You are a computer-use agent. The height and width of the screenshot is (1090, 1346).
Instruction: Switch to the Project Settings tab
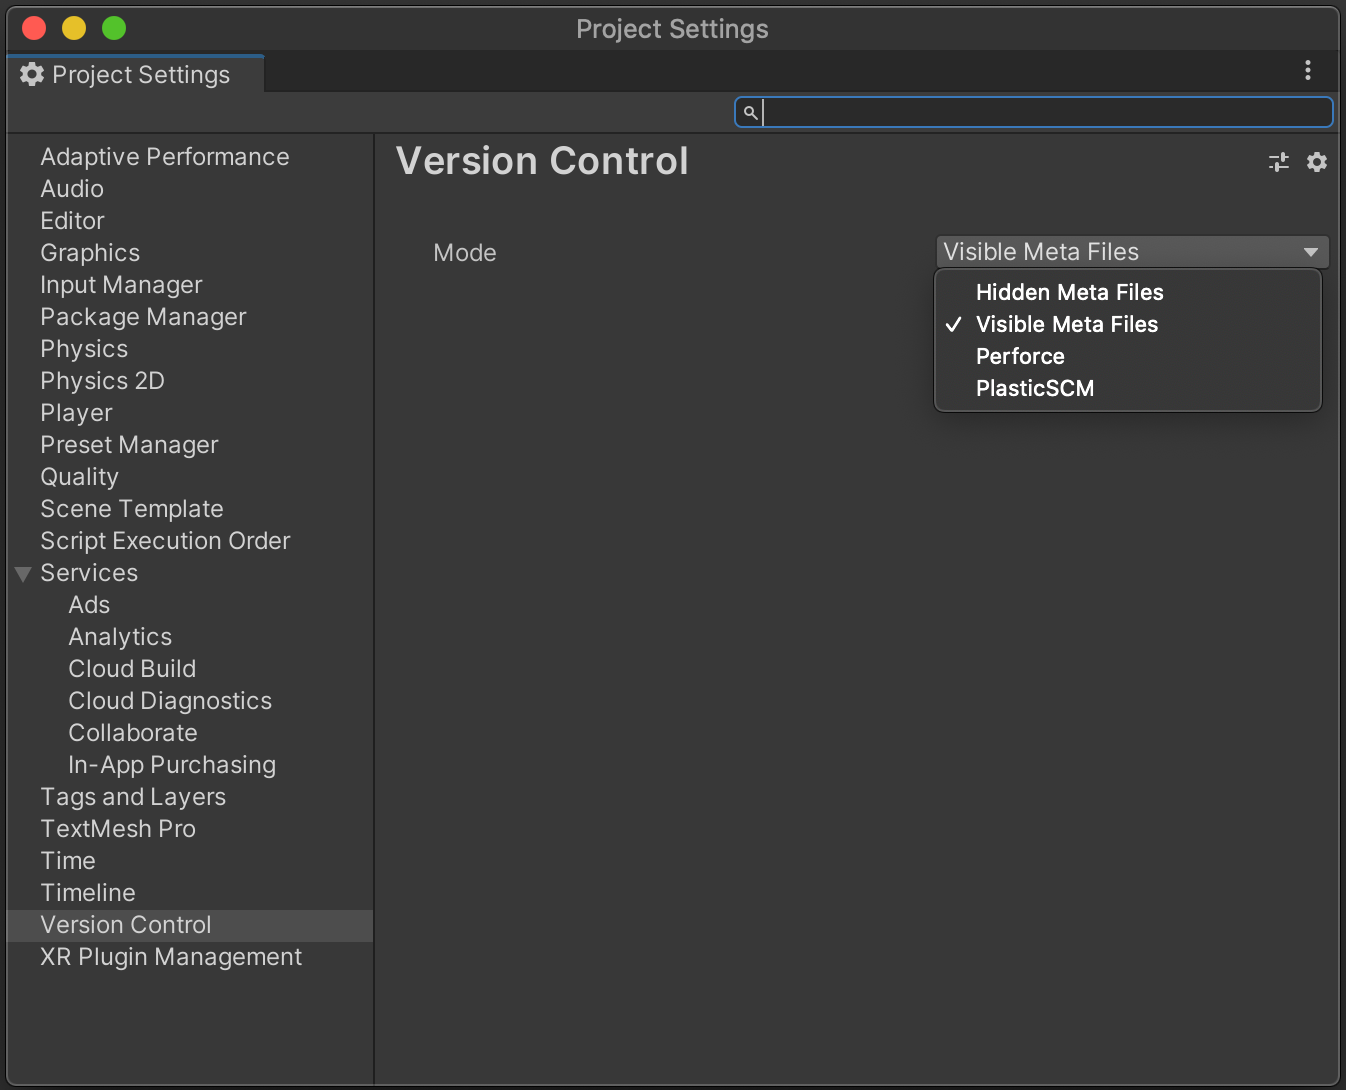[x=136, y=74]
